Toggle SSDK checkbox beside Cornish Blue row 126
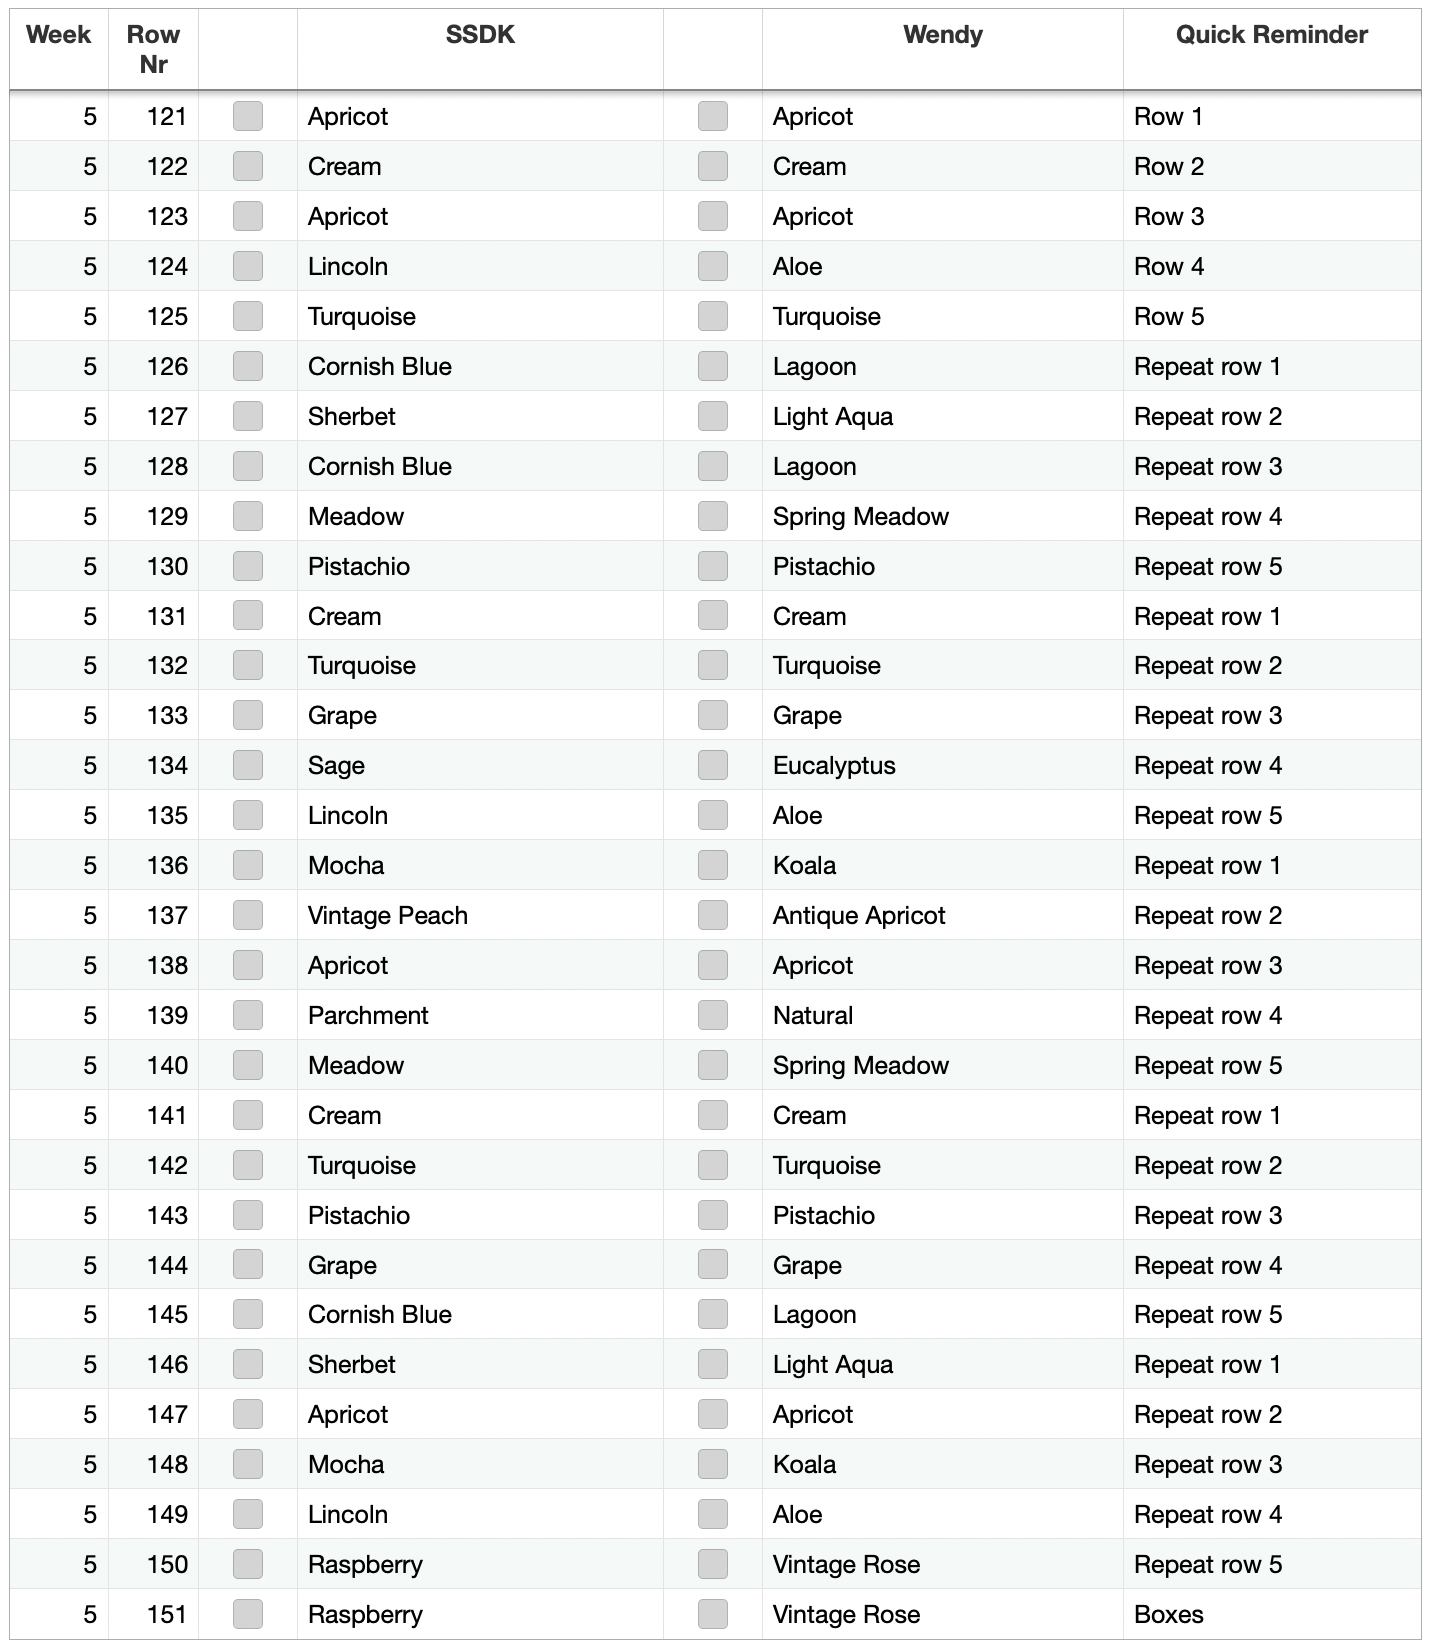The width and height of the screenshot is (1436, 1646). click(x=248, y=366)
